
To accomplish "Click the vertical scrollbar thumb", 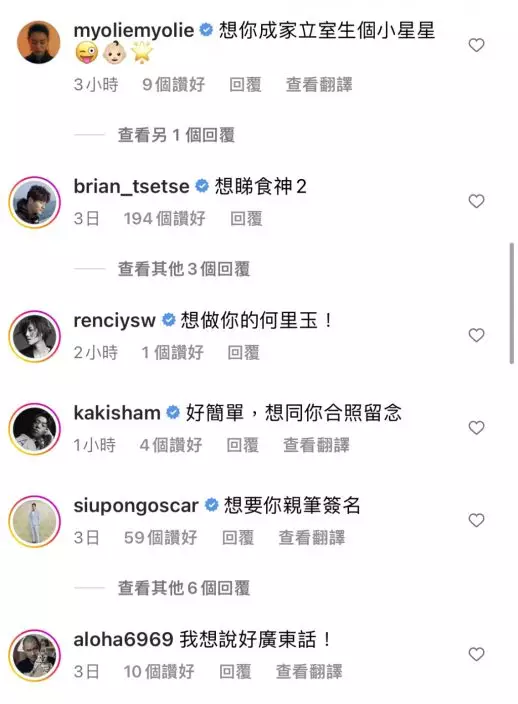I will (512, 304).
